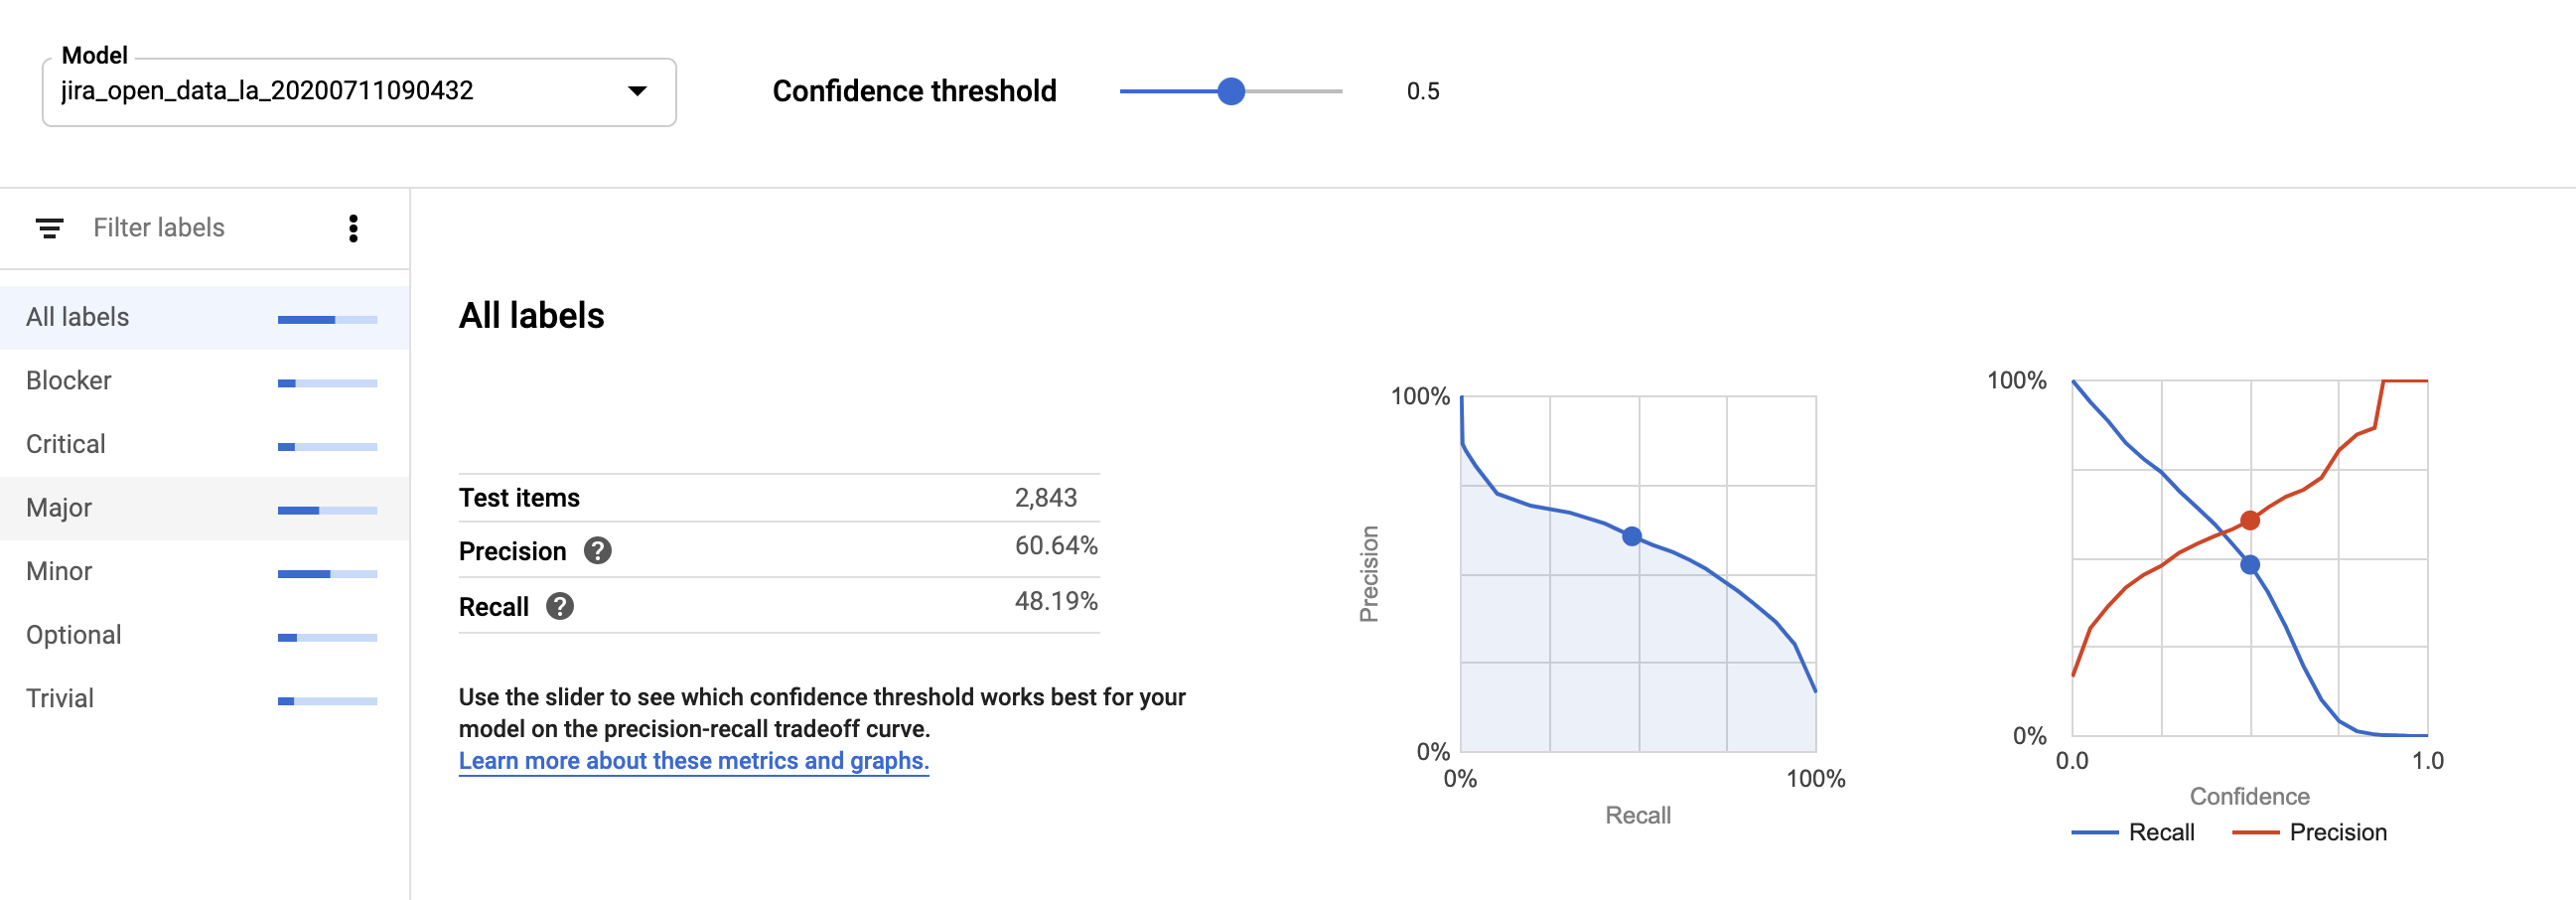Select the All labels entry
The height and width of the screenshot is (900, 2576).
(x=77, y=316)
